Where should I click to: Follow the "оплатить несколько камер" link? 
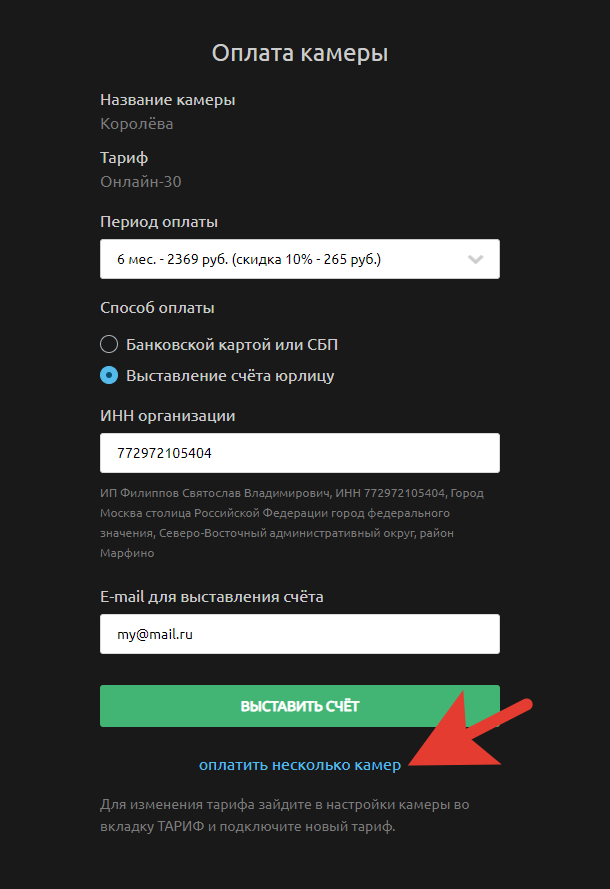[x=299, y=765]
